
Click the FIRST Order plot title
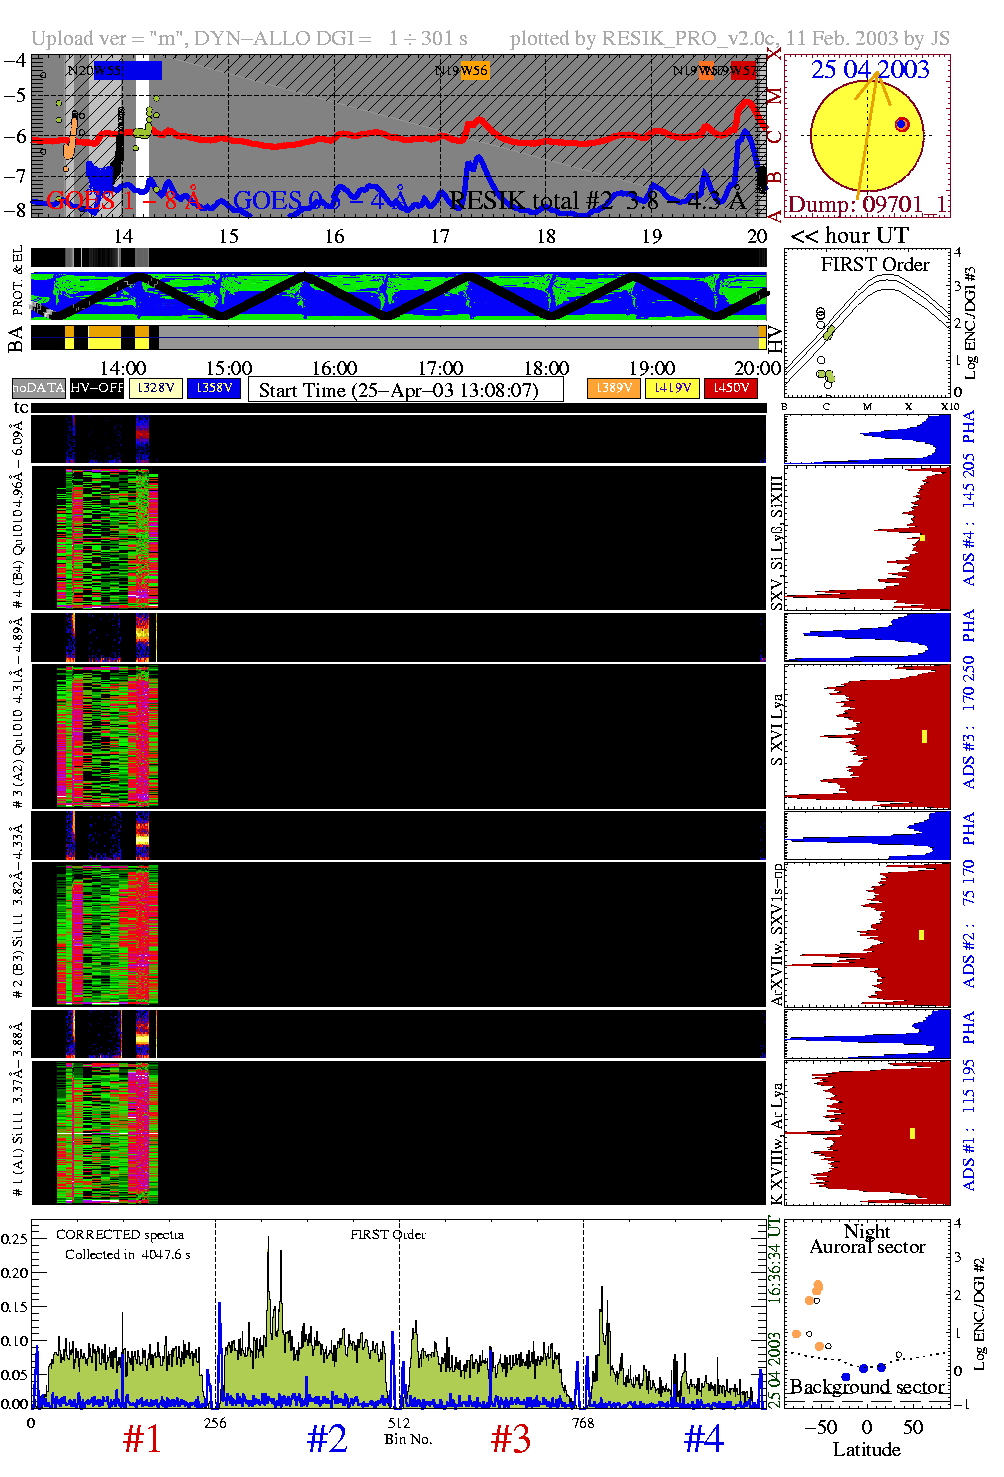click(875, 265)
